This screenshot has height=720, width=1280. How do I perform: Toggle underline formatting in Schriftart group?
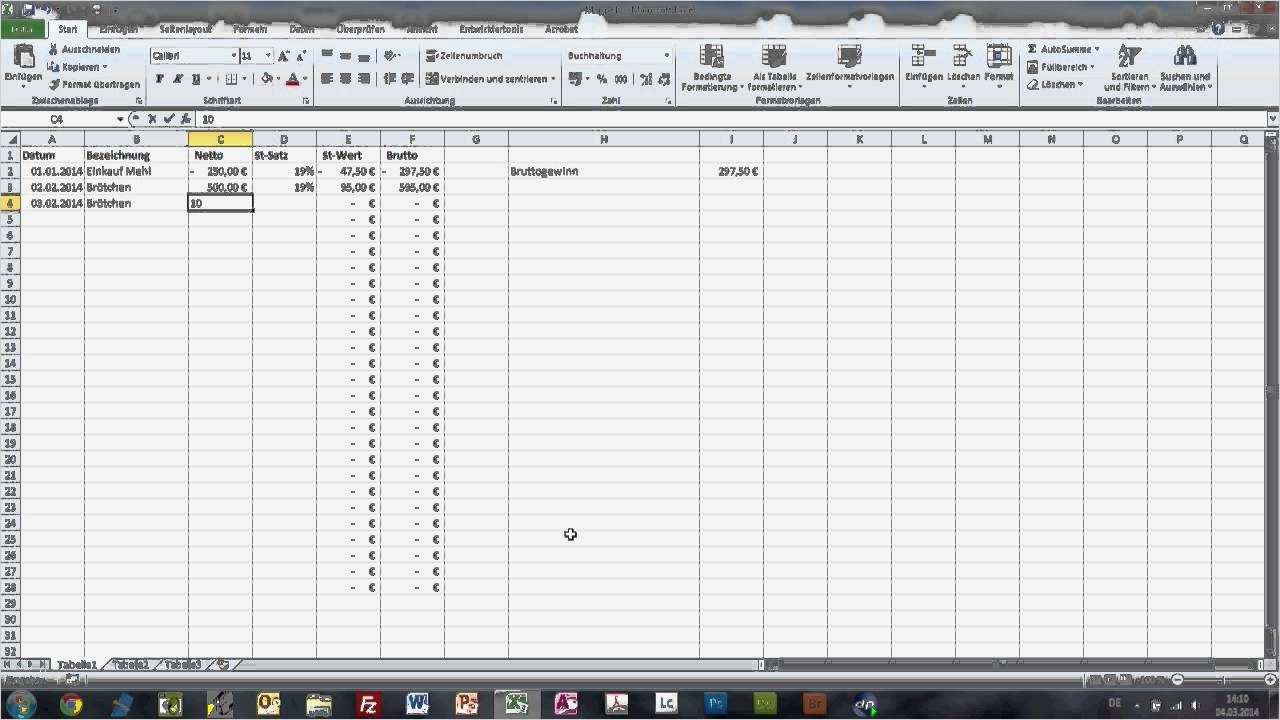195,79
